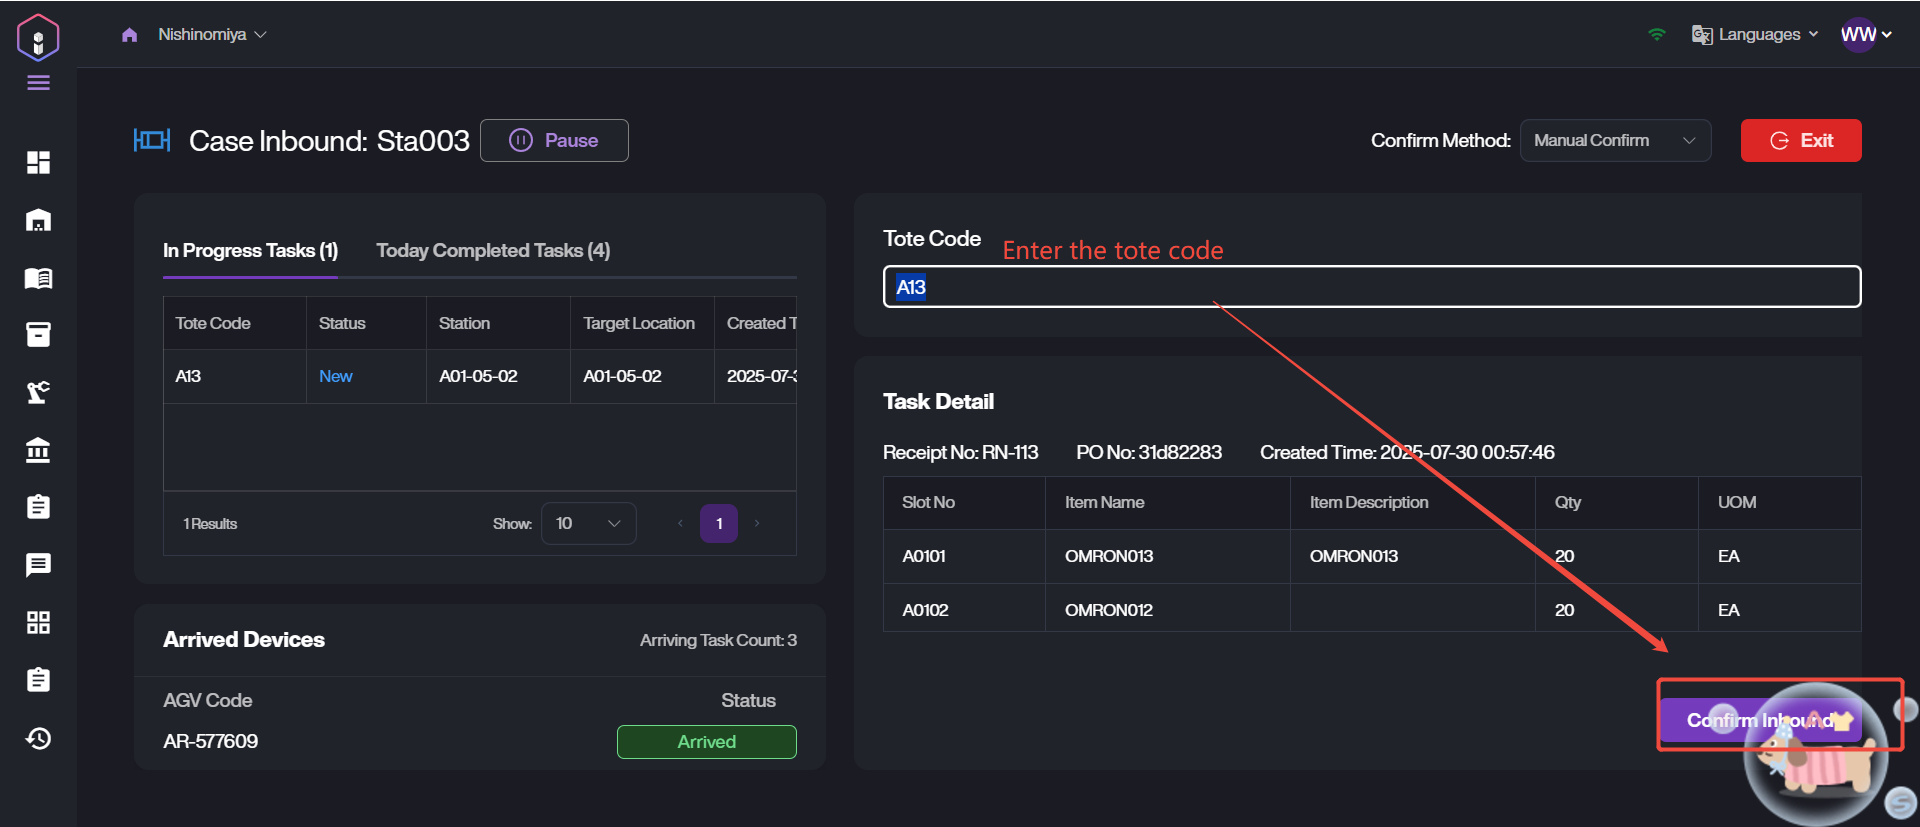Click the dashboard icon in sidebar
Image resolution: width=1920 pixels, height=827 pixels.
(x=38, y=162)
